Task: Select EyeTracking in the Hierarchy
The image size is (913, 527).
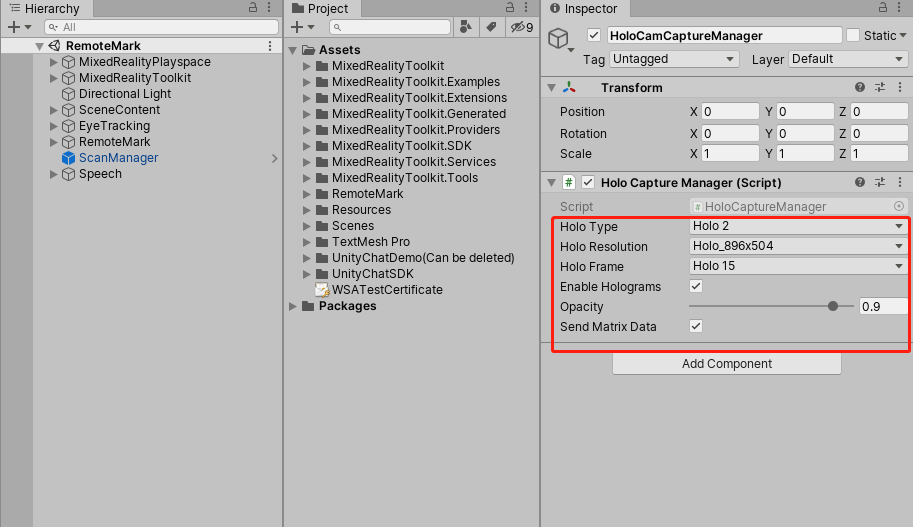Action: pyautogui.click(x=115, y=126)
